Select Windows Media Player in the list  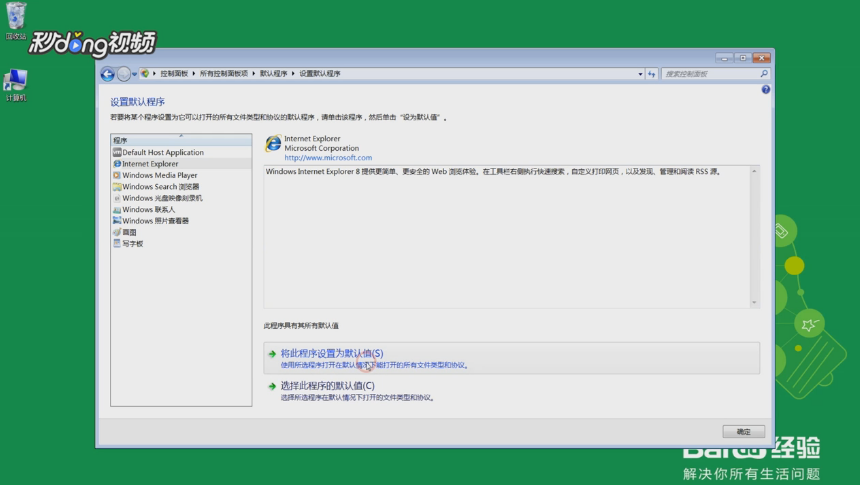[181, 176]
